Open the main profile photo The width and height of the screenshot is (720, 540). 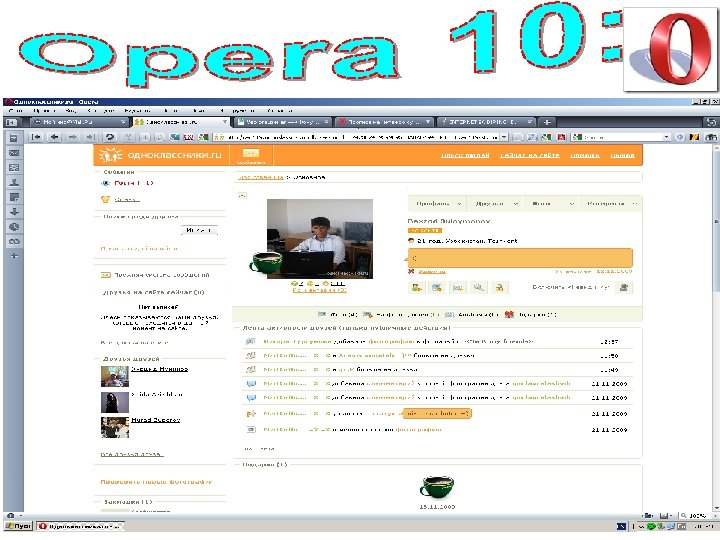pos(320,238)
